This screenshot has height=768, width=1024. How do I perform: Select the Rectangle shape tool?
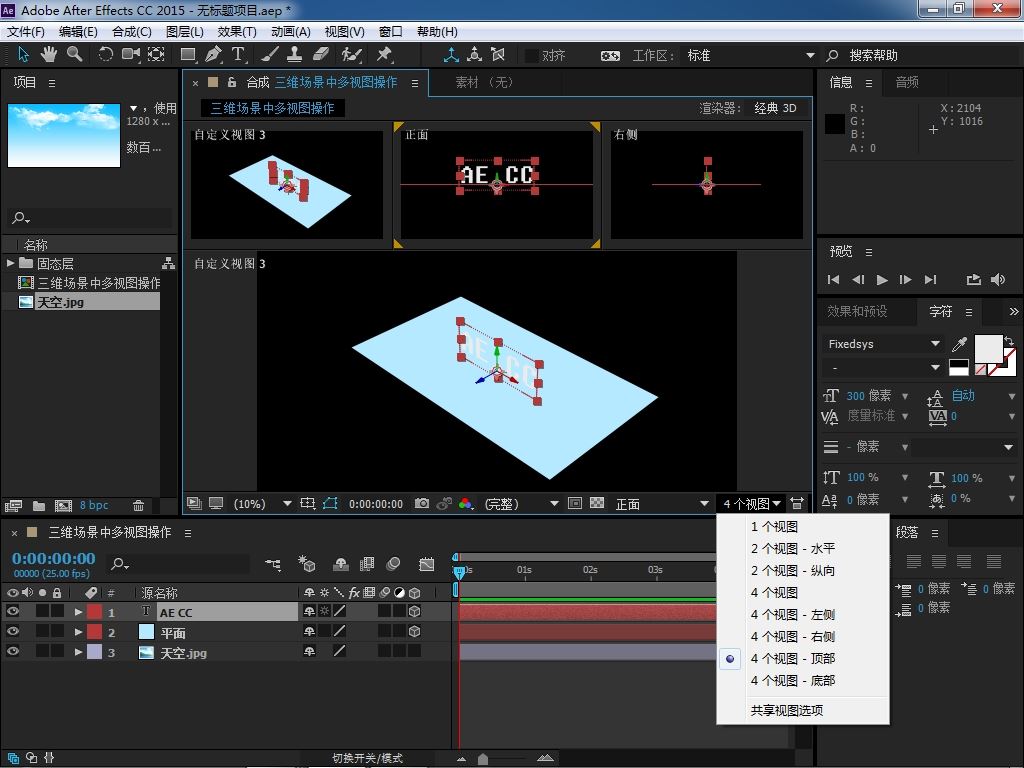188,55
